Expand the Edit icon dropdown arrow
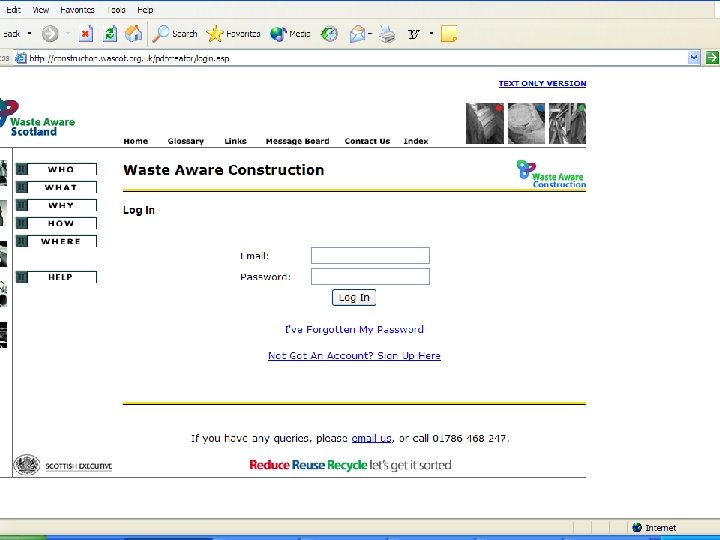 click(431, 34)
